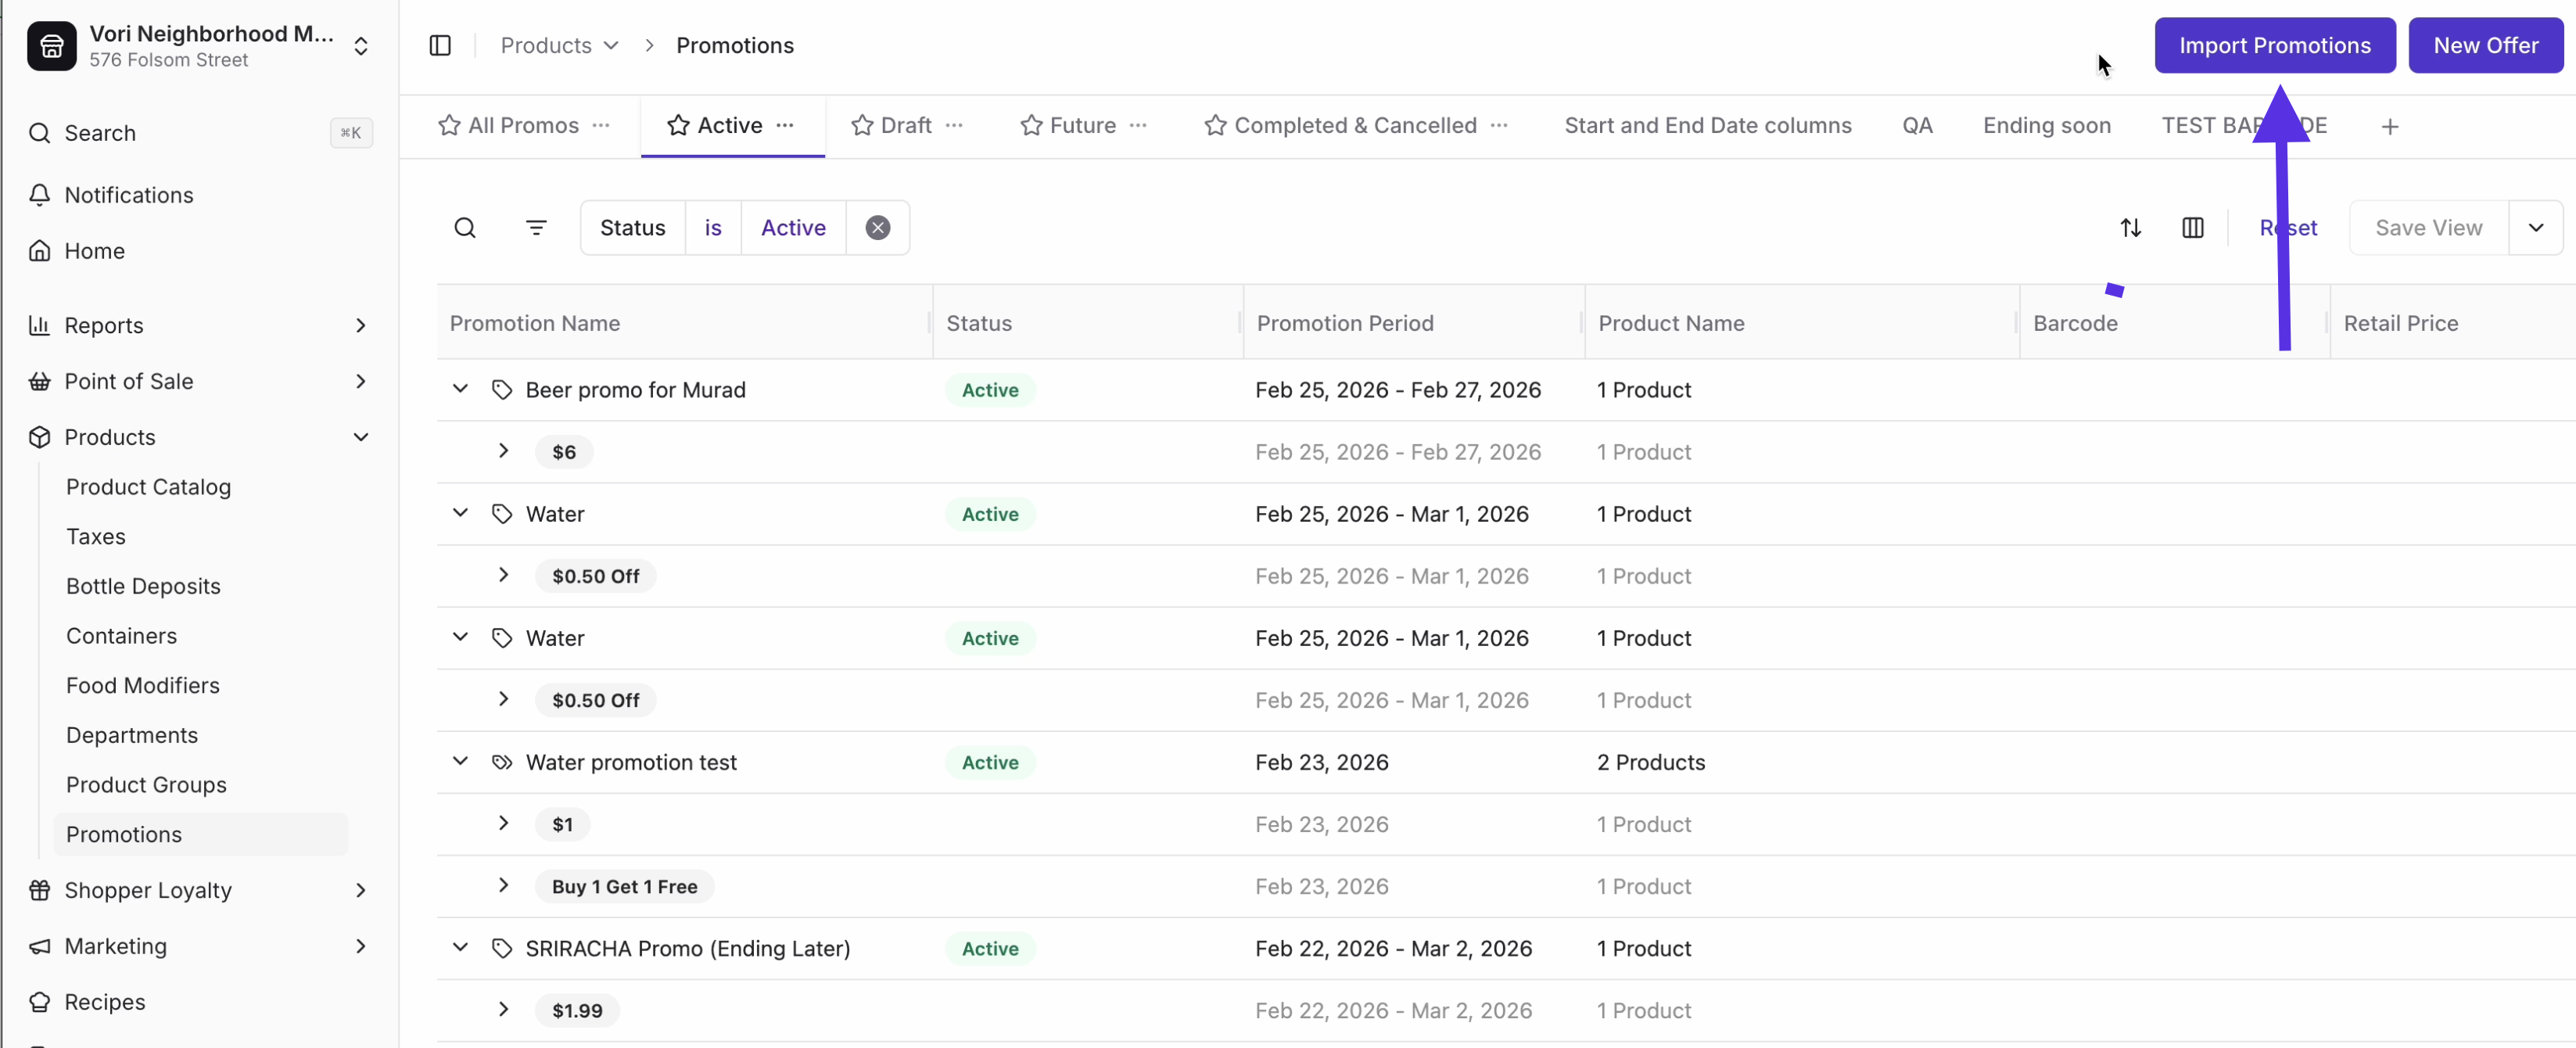Click the Reset link above the table
Viewport: 2576px width, 1048px height.
pos(2289,227)
